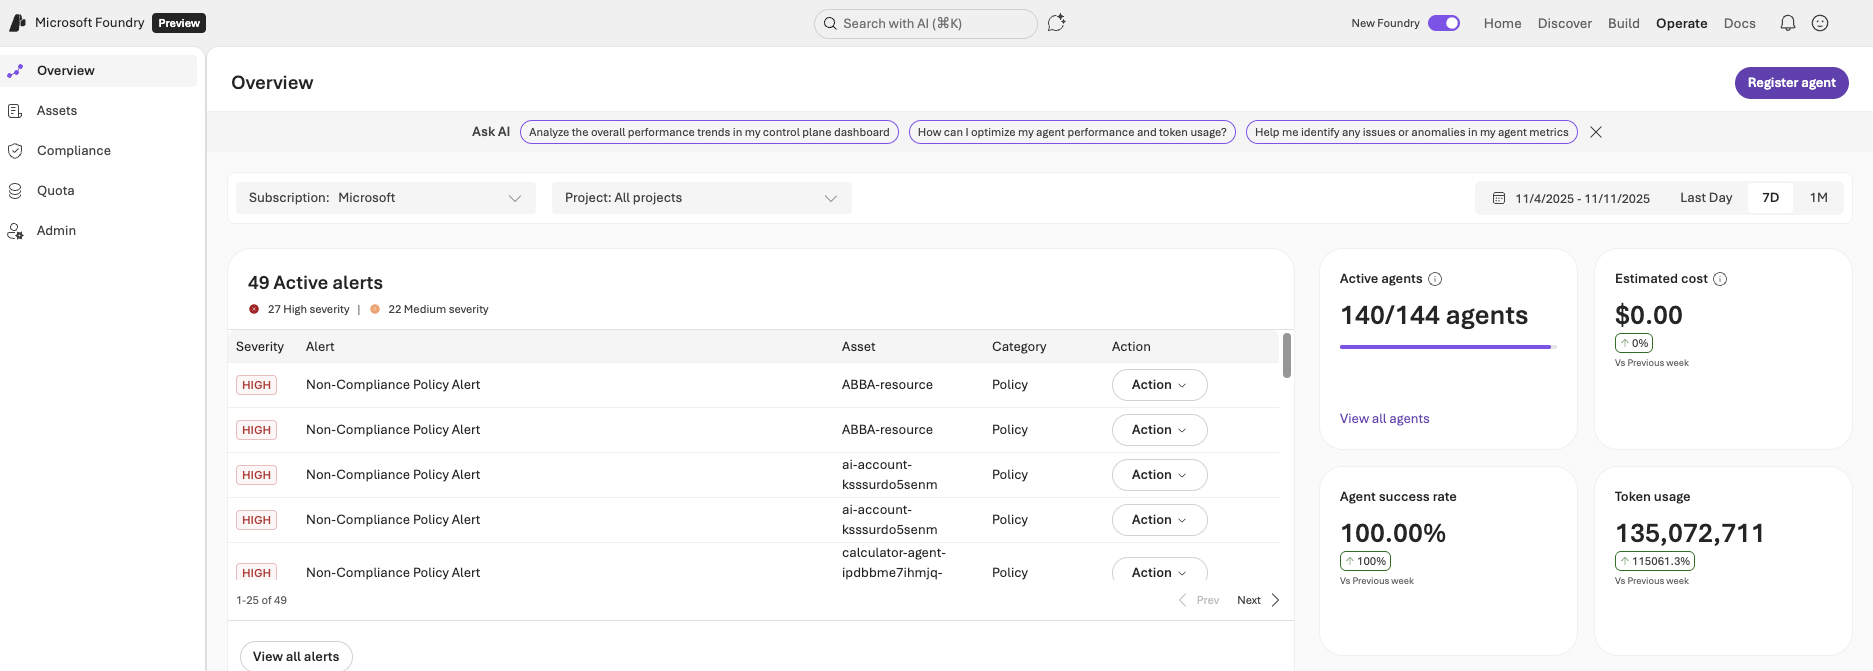
Task: Open Action dropdown for first ABBA-resource alert
Action: [1159, 385]
